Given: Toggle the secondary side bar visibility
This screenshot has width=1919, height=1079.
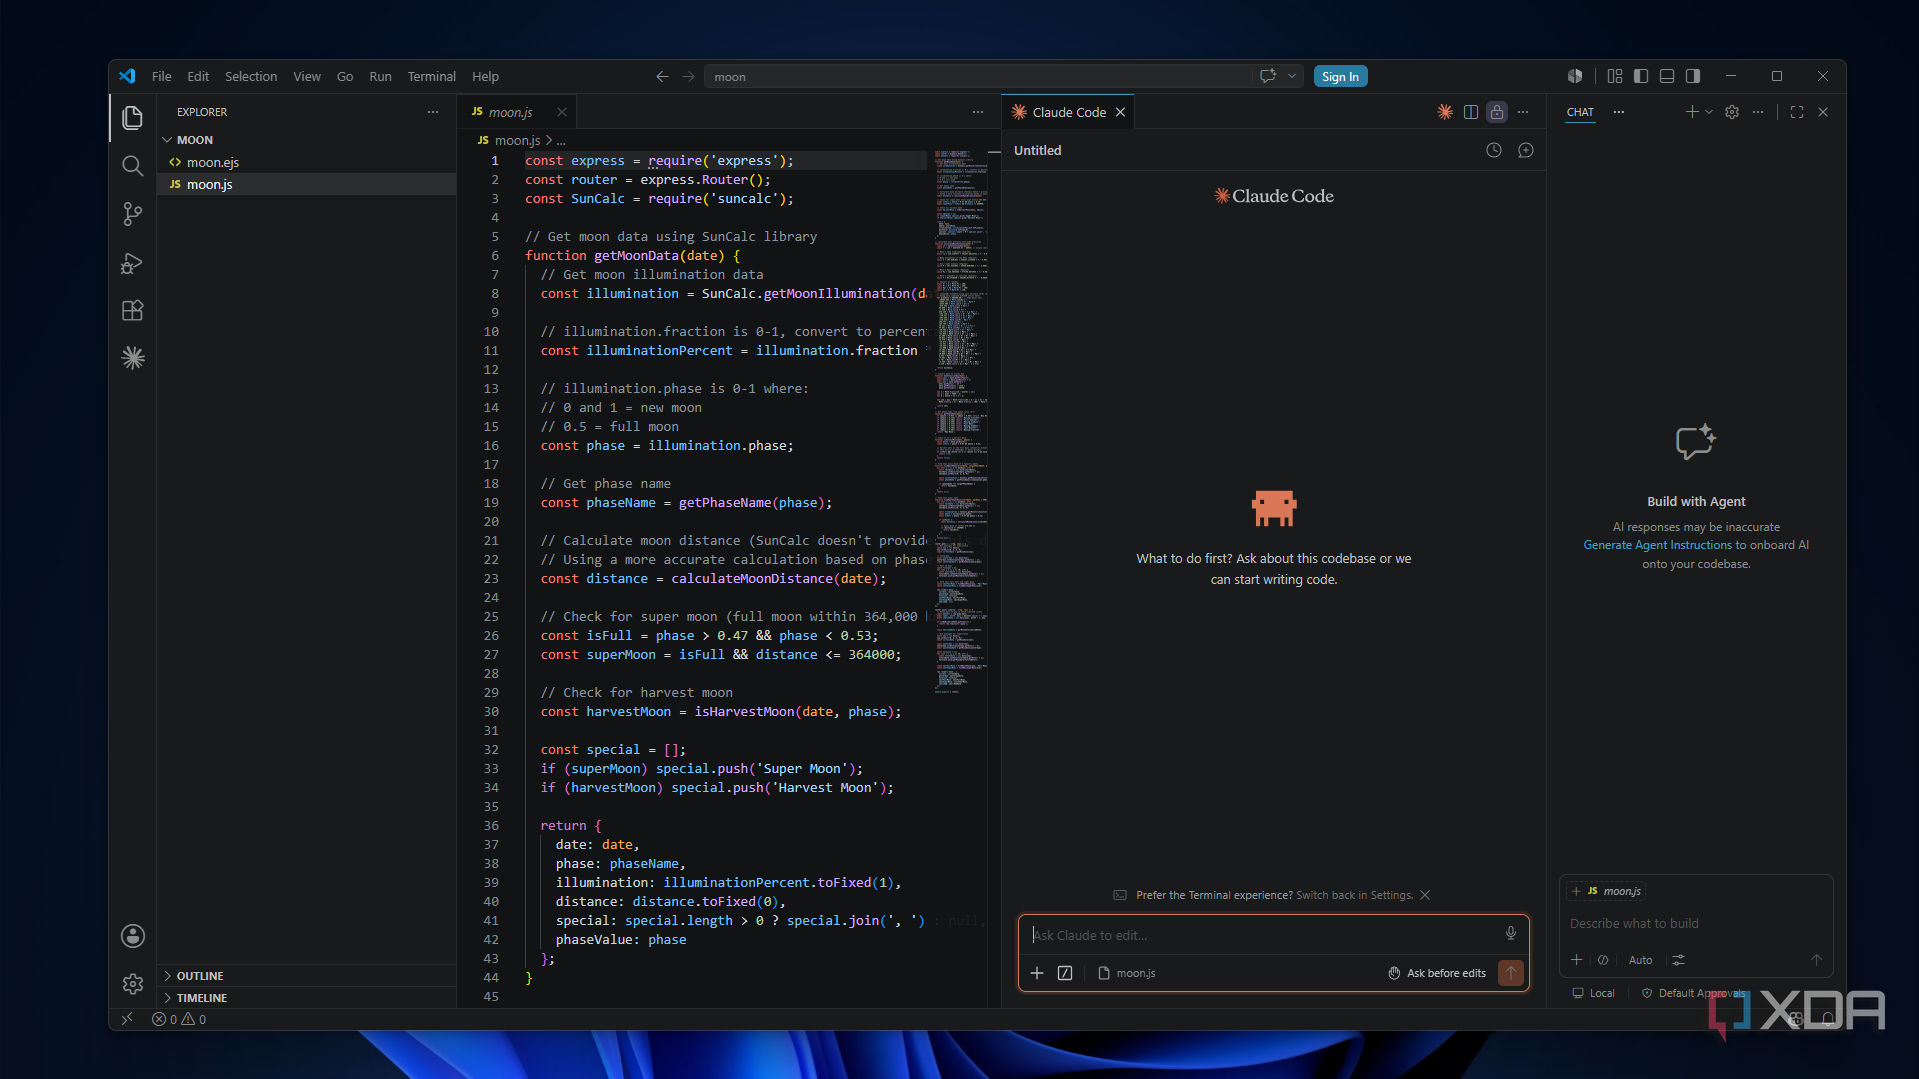Looking at the screenshot, I should (1692, 76).
